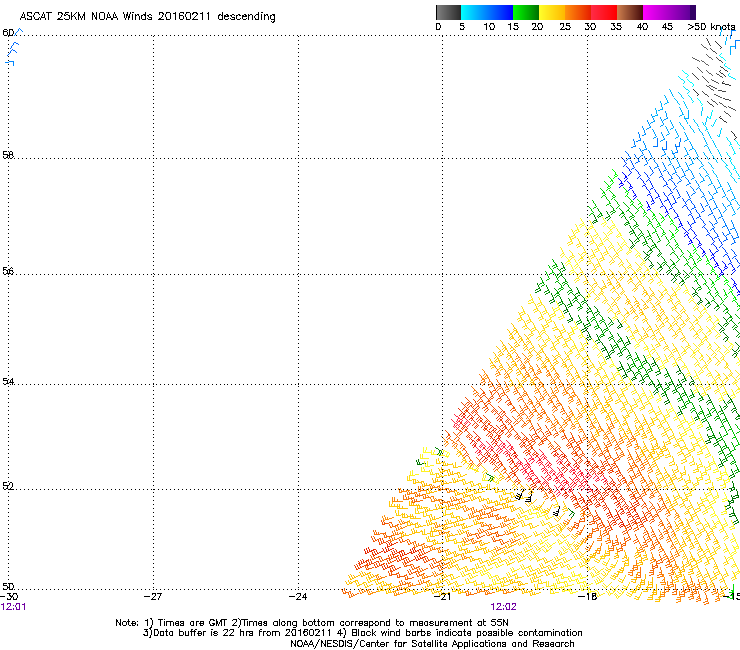Click the latitude label '56'

click(8, 271)
